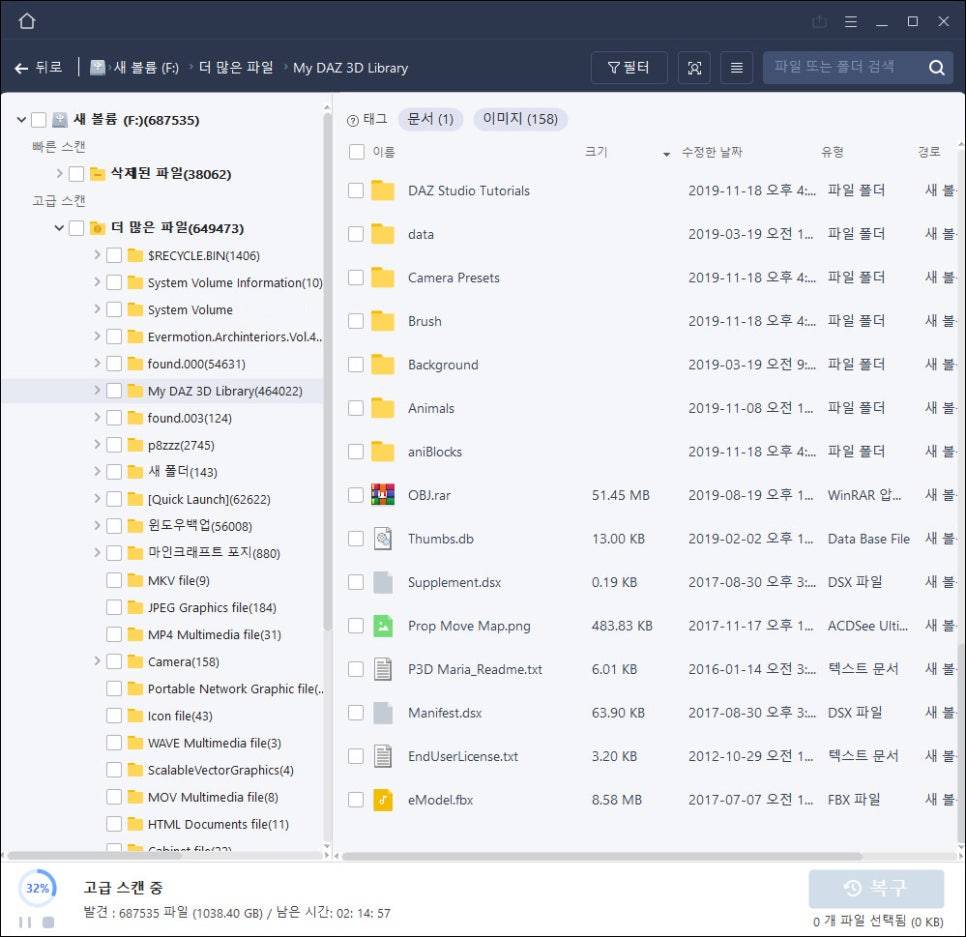The width and height of the screenshot is (966, 937).
Task: Sort by 이름 column header
Action: pos(384,152)
